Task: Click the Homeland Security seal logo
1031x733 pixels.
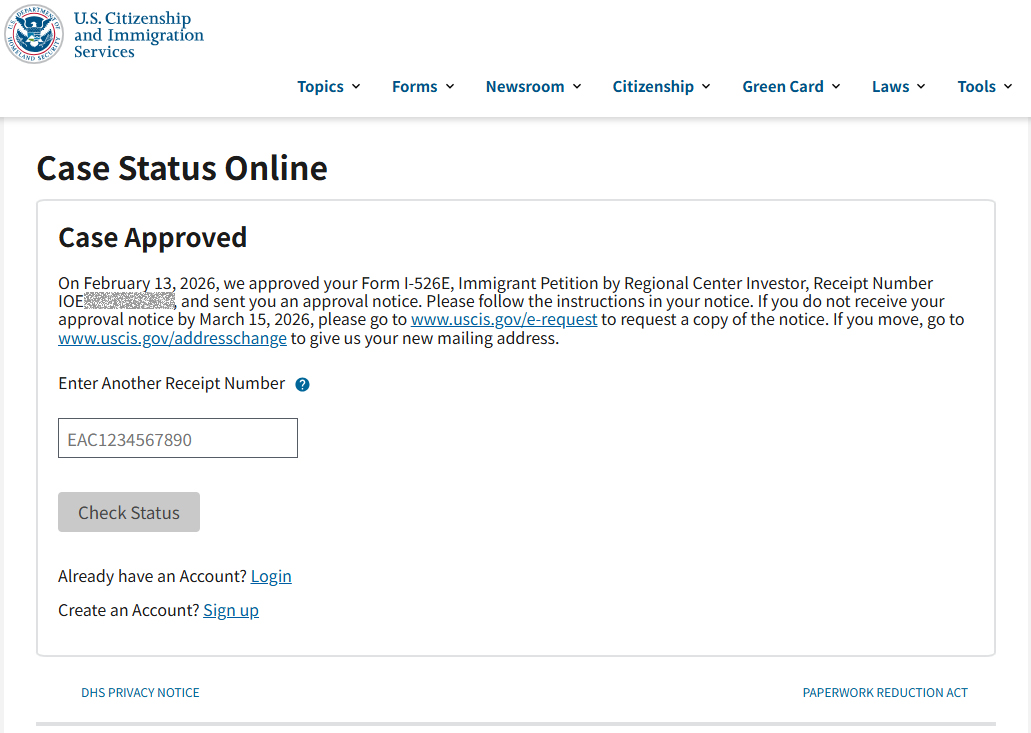Action: [x=34, y=34]
